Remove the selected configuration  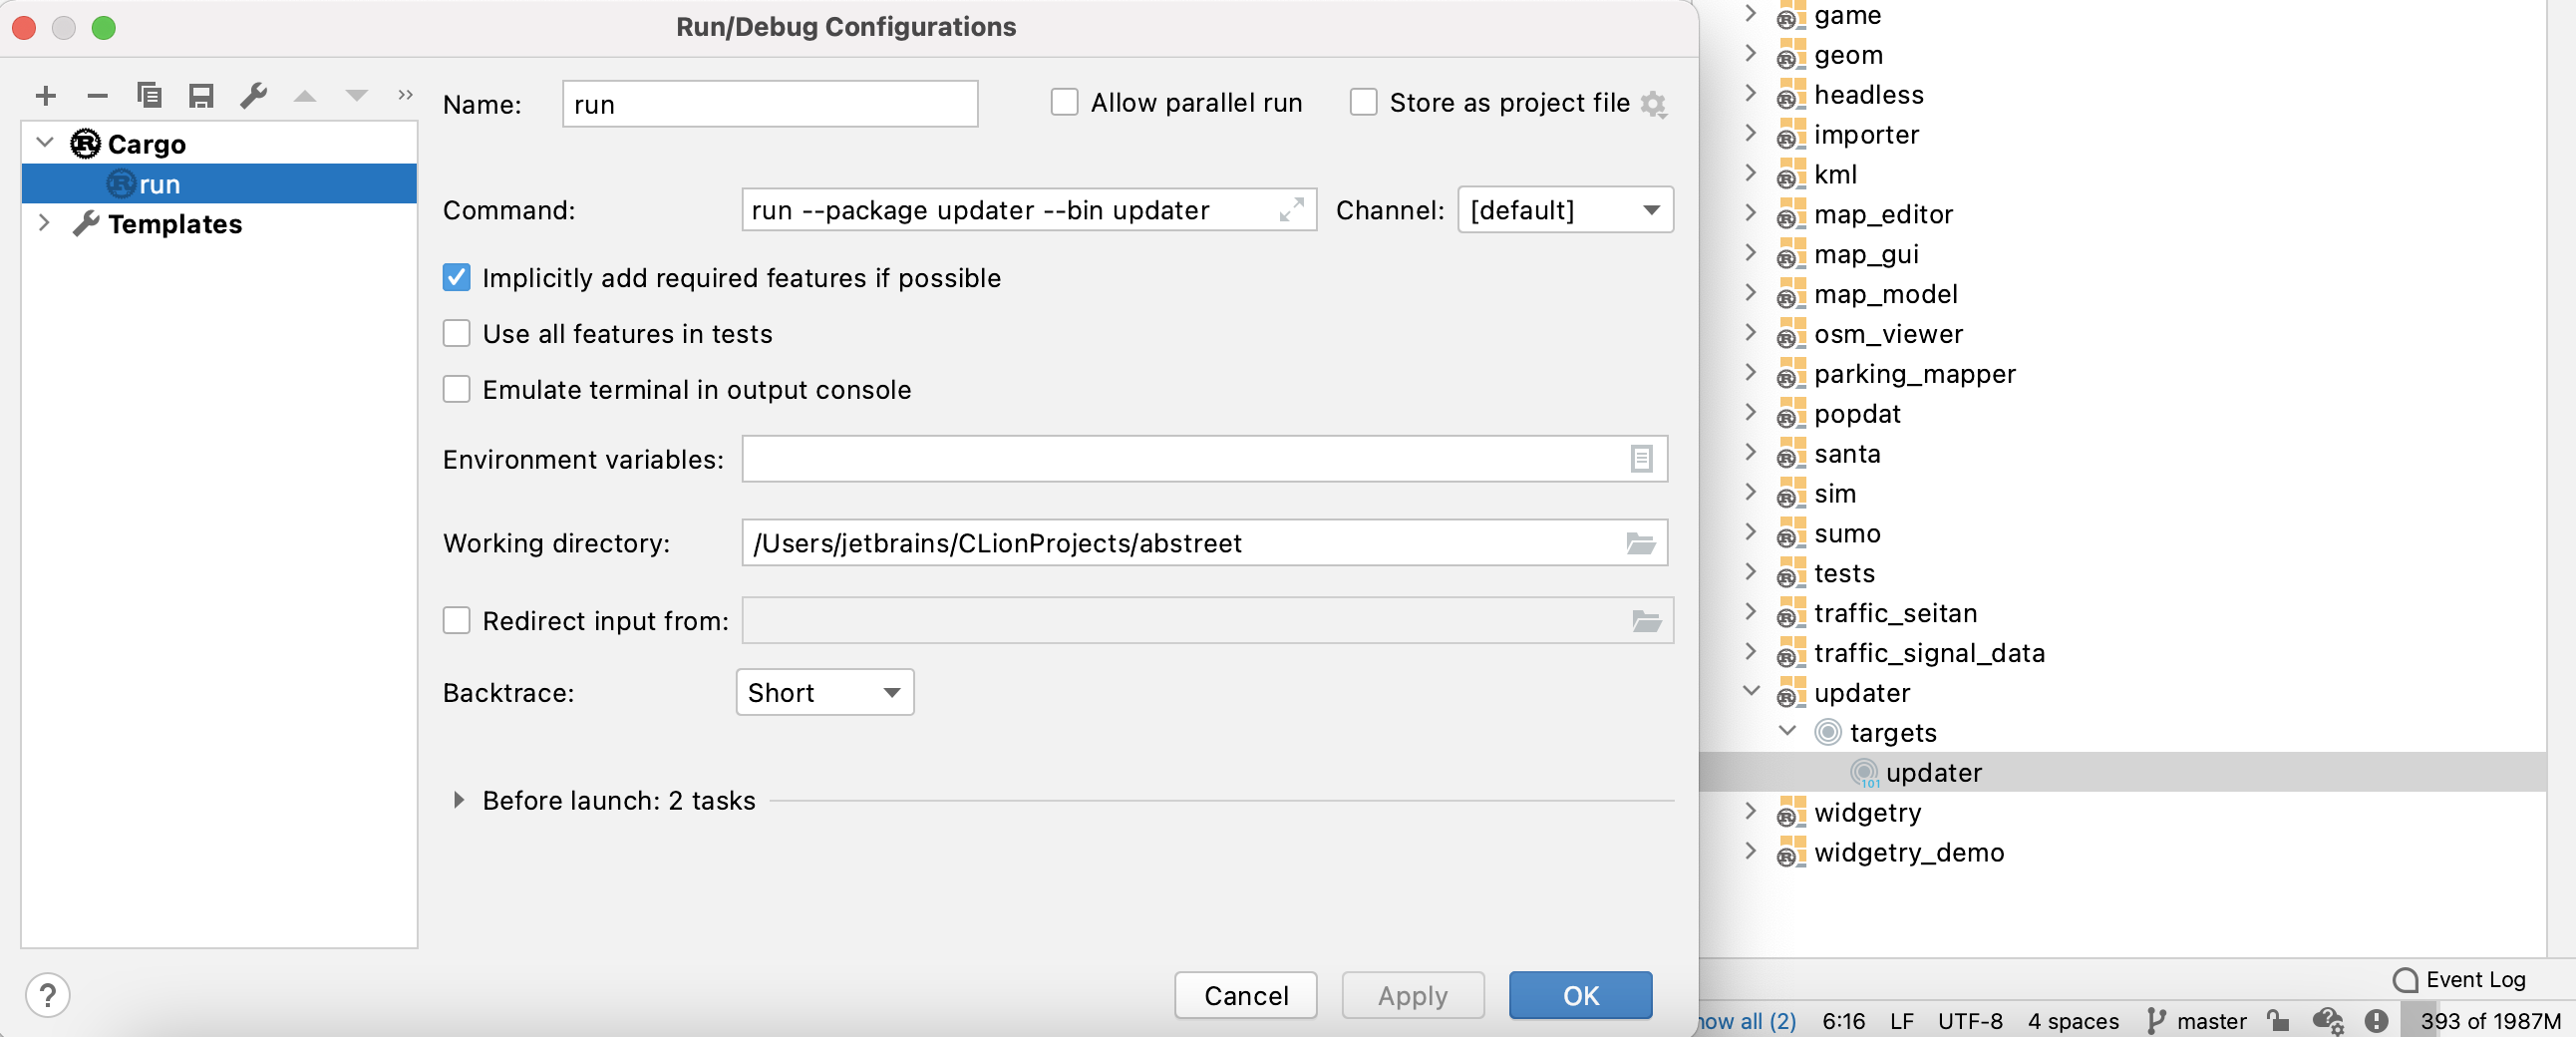pyautogui.click(x=97, y=96)
